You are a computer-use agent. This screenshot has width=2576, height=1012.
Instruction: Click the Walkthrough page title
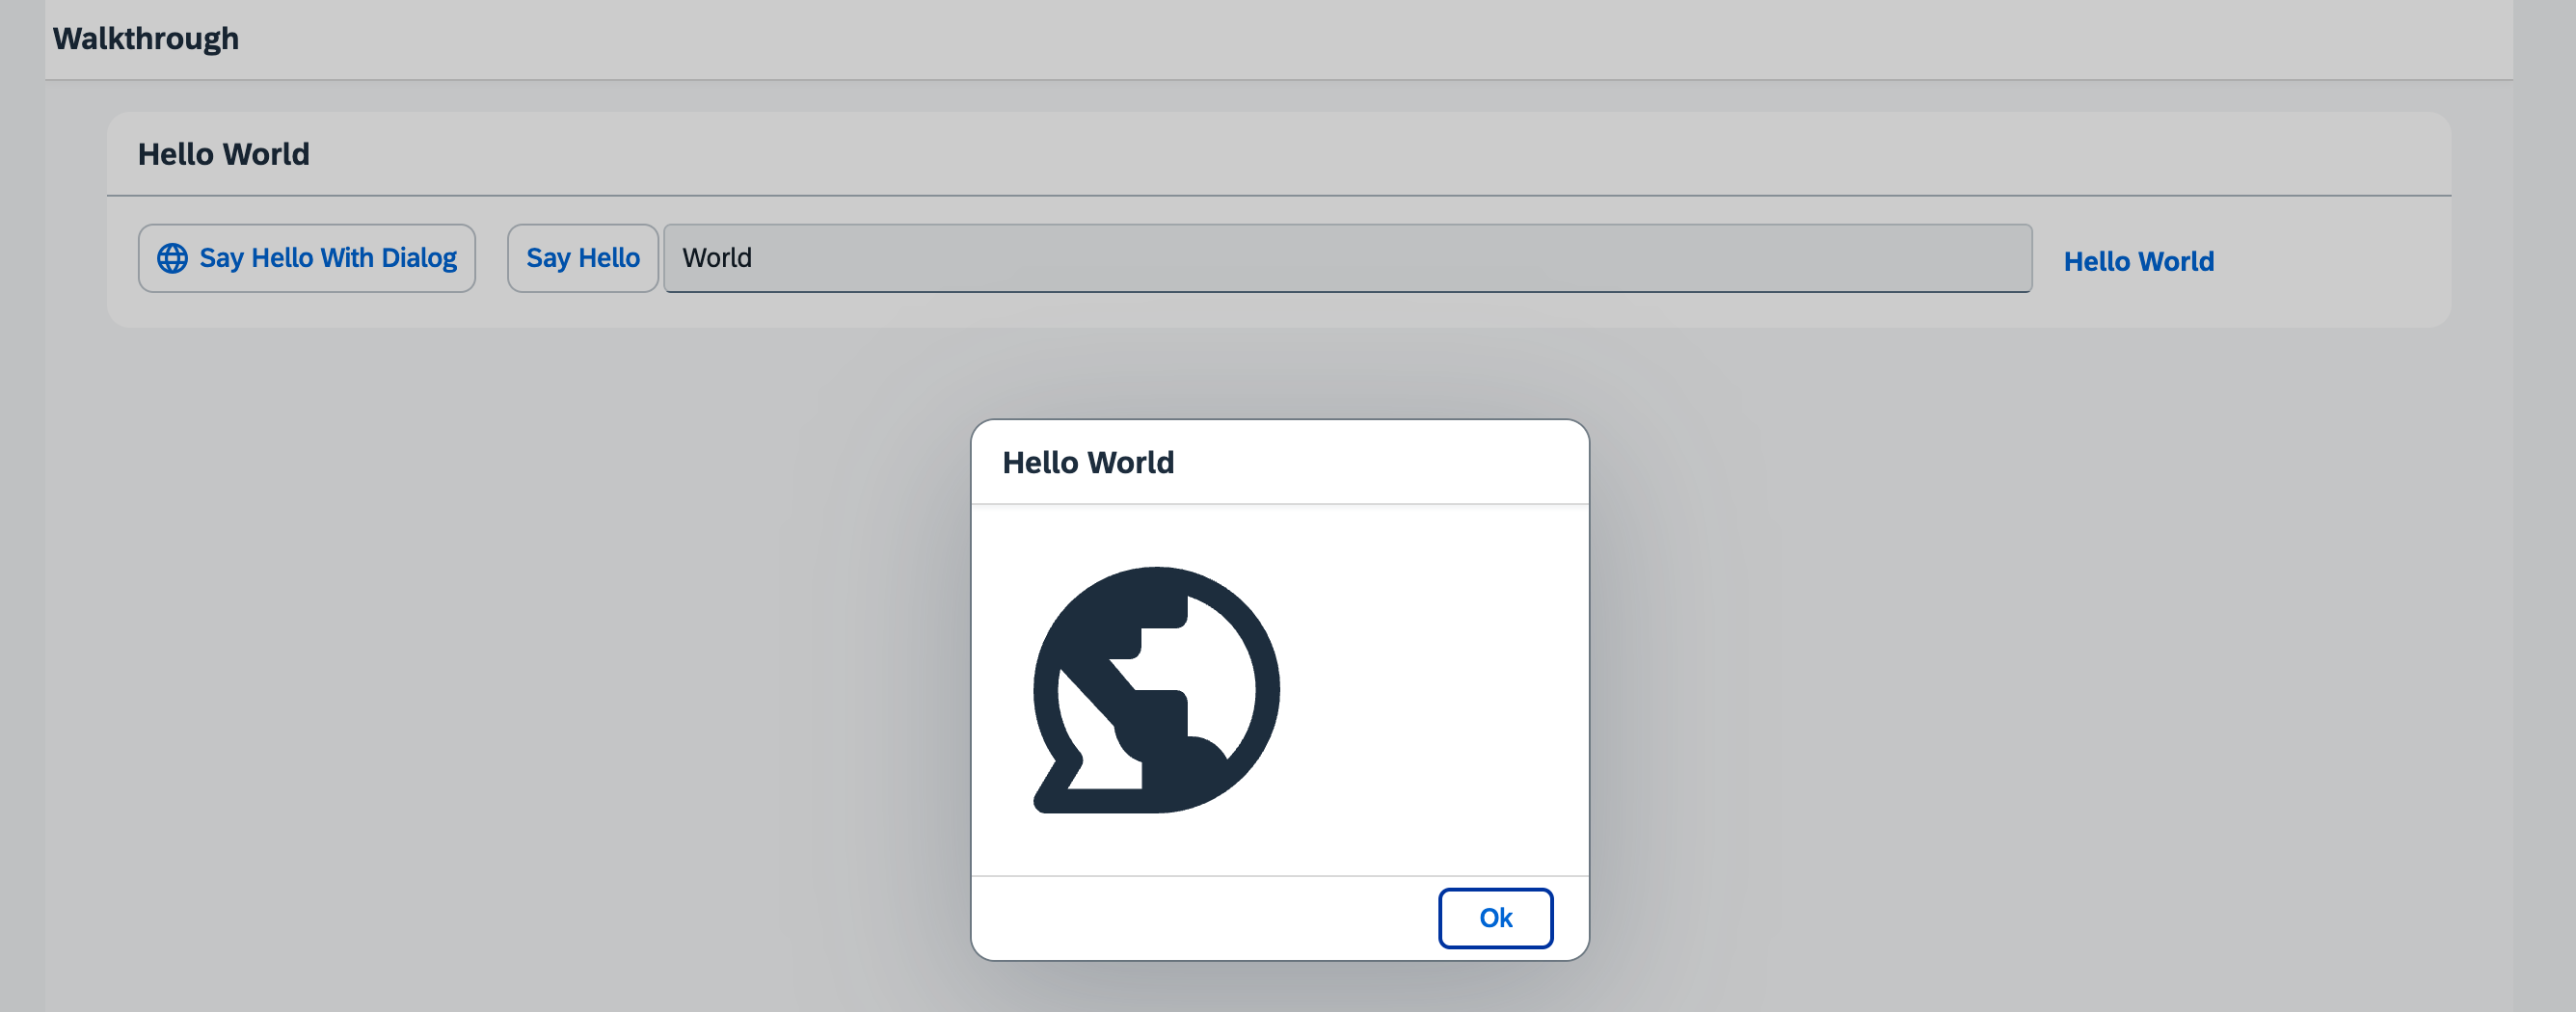(x=146, y=38)
